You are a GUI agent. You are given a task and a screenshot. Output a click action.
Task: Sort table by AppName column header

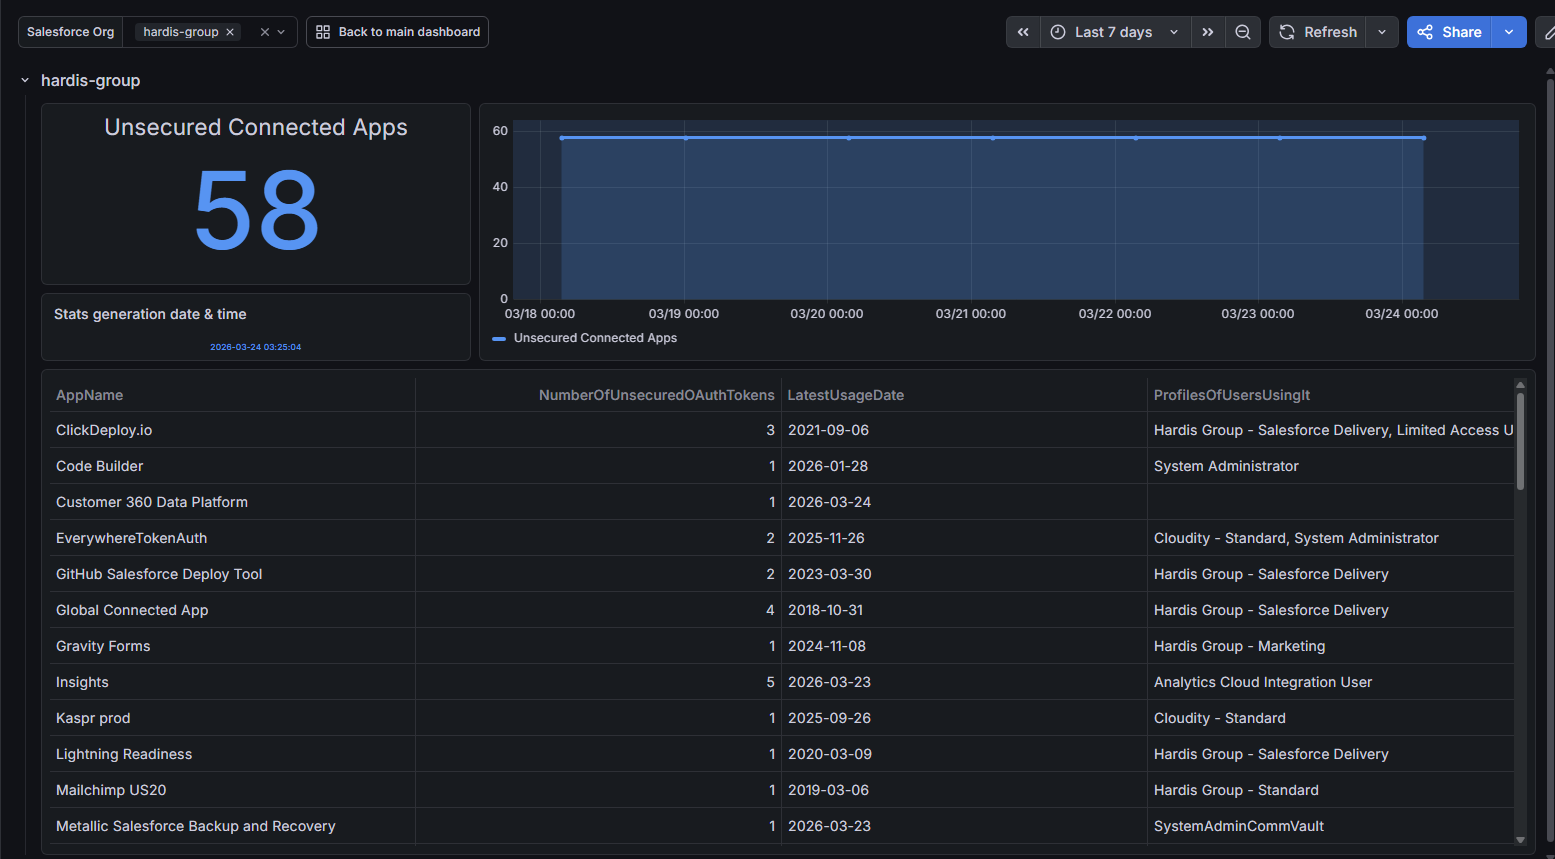(90, 395)
